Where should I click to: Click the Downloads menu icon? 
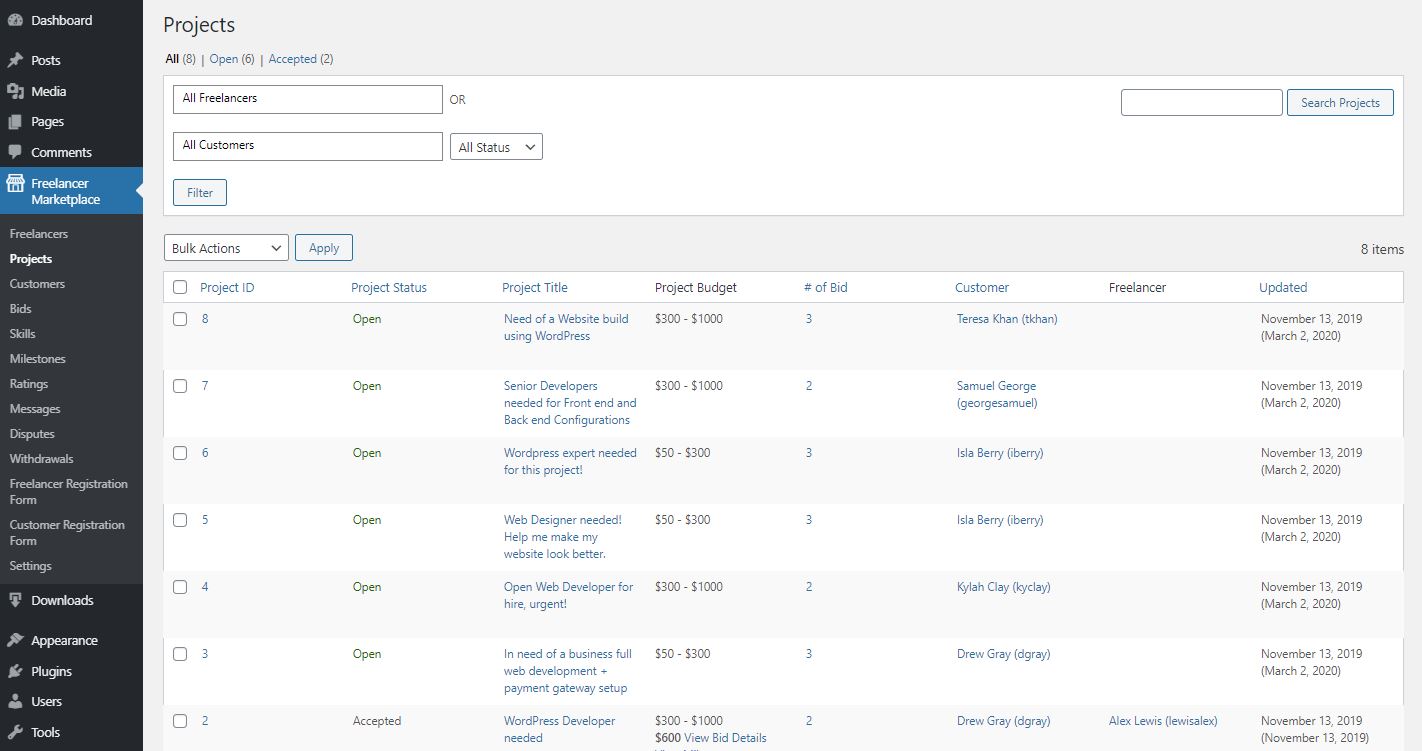[x=15, y=600]
